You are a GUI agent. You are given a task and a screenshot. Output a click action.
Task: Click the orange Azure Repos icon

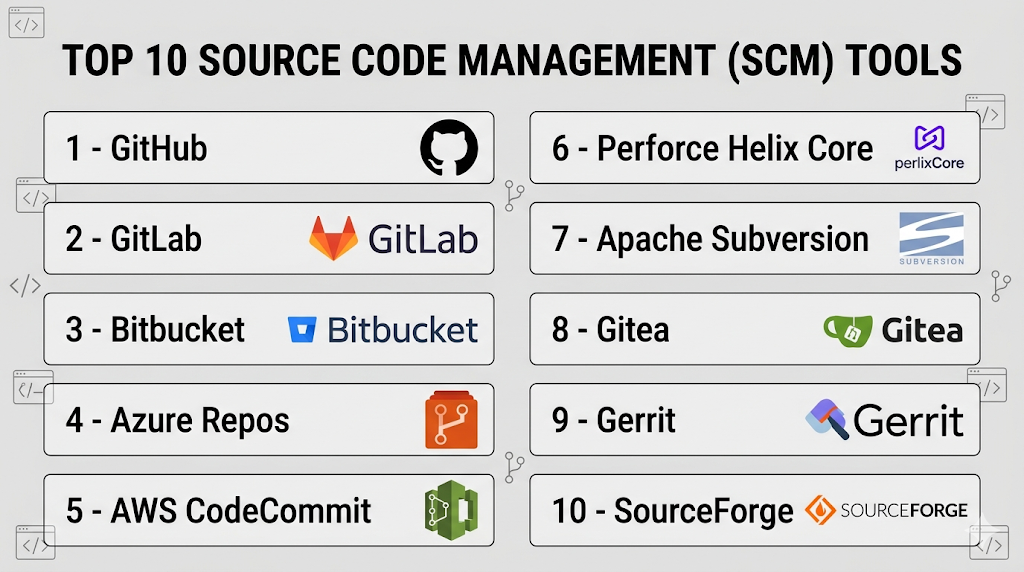tap(452, 420)
